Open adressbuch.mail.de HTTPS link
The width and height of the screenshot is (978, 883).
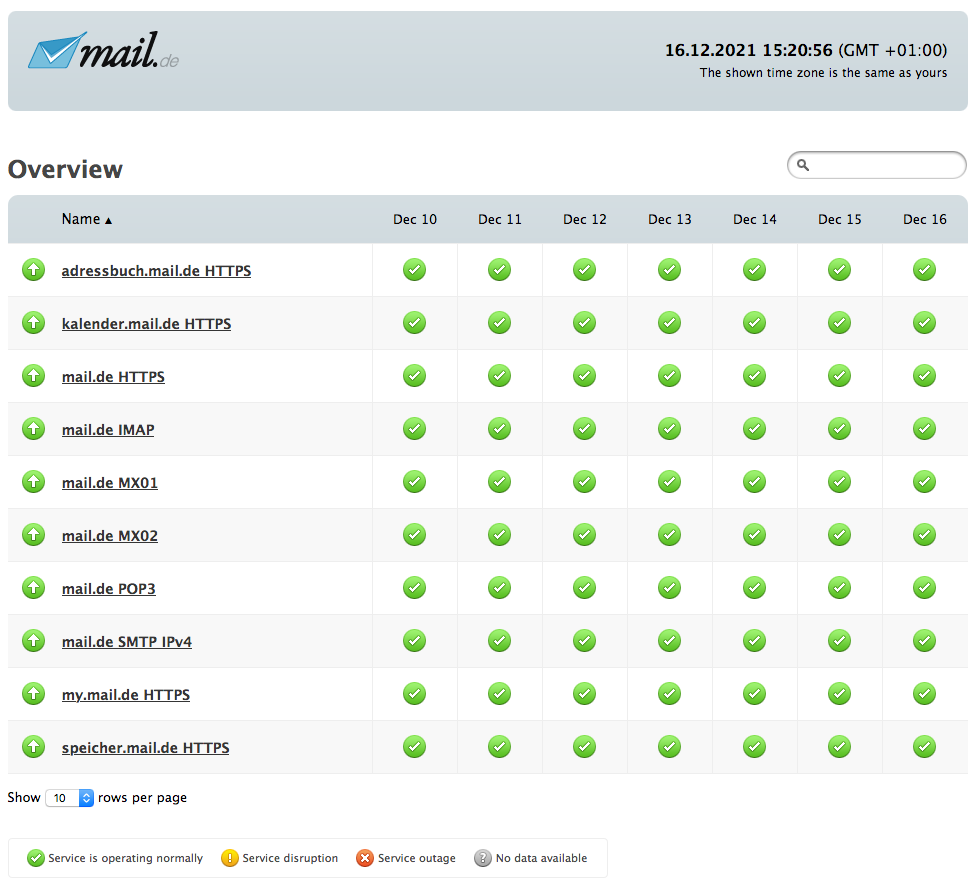(x=157, y=271)
